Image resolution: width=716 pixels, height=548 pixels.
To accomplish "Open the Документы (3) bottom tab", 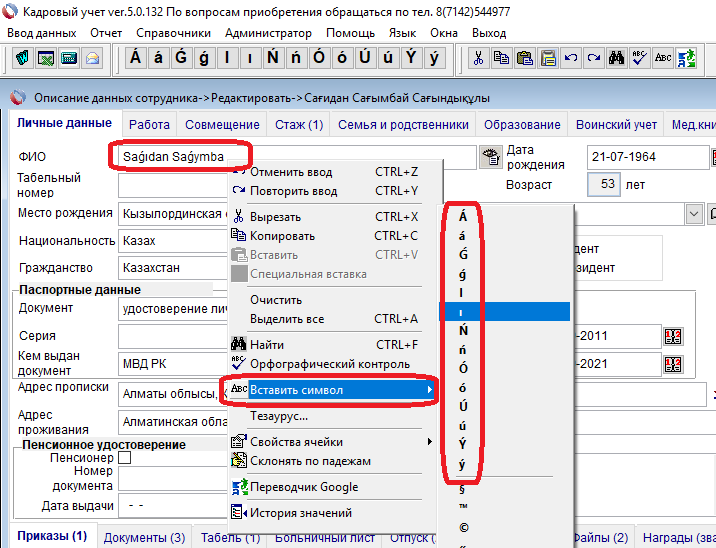I will pyautogui.click(x=144, y=537).
